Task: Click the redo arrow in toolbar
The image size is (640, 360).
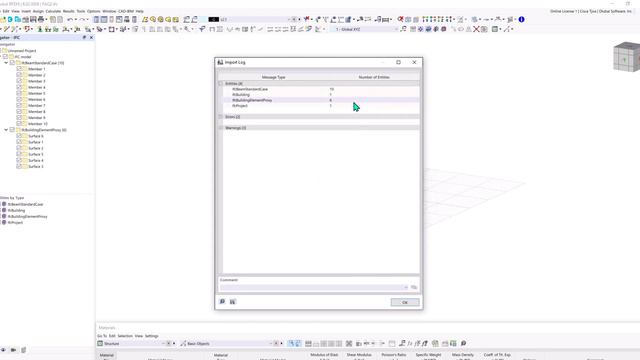Action: pyautogui.click(x=82, y=19)
